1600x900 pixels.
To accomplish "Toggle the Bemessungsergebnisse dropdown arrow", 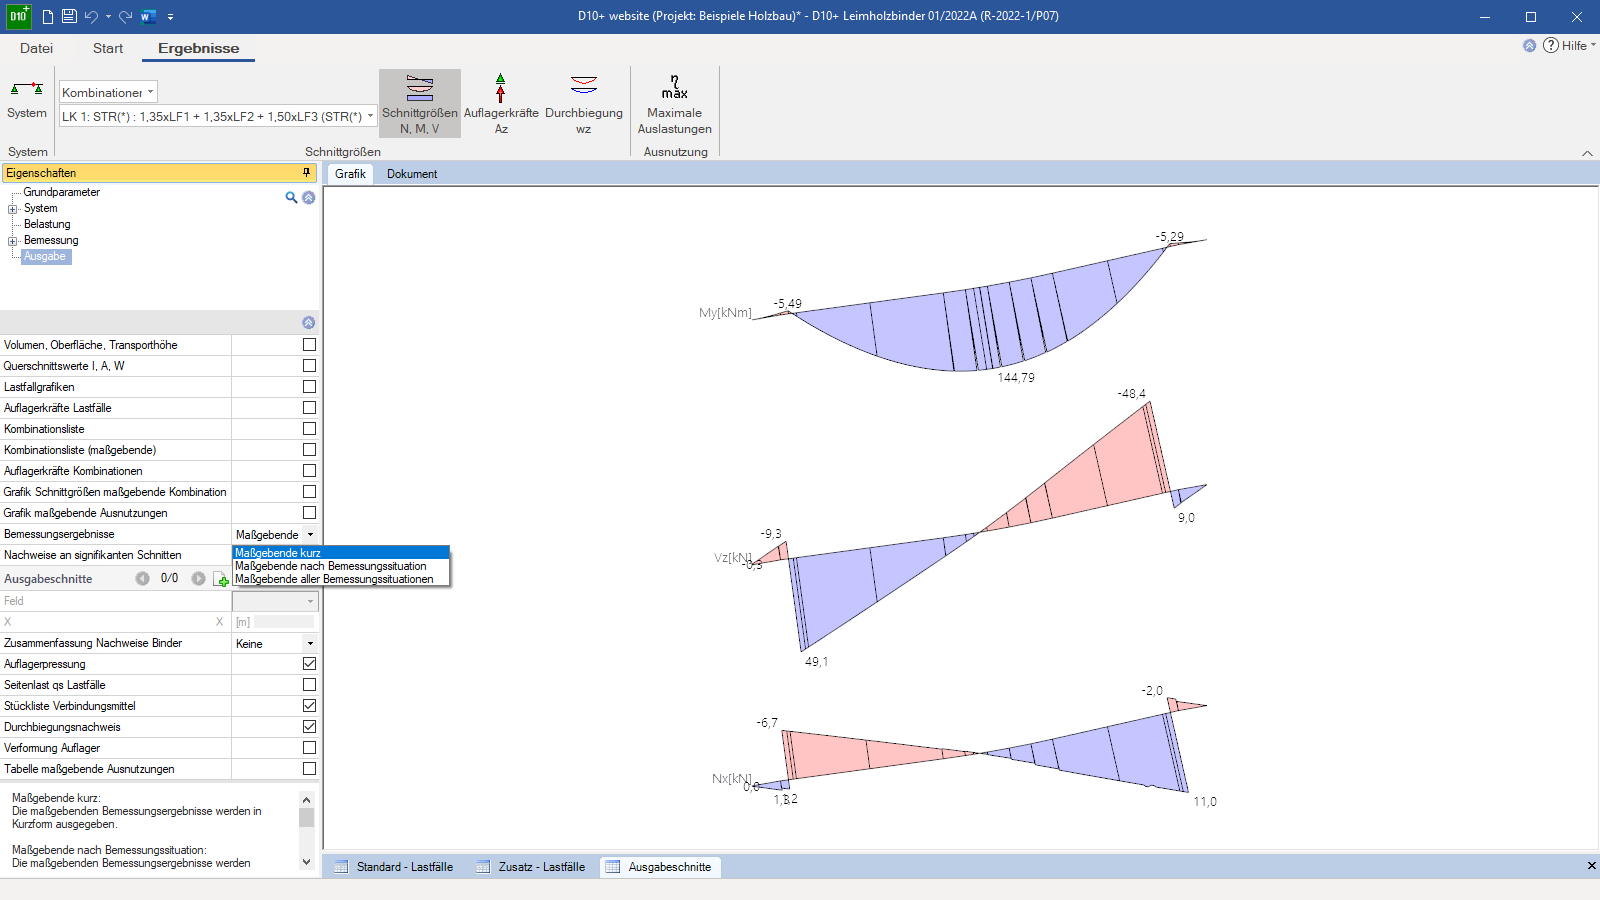I will coord(310,534).
